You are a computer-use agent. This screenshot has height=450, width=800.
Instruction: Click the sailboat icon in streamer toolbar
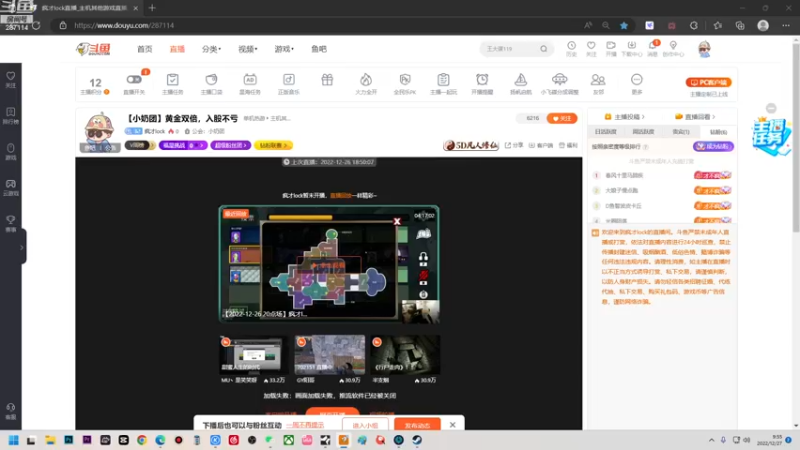[x=520, y=80]
